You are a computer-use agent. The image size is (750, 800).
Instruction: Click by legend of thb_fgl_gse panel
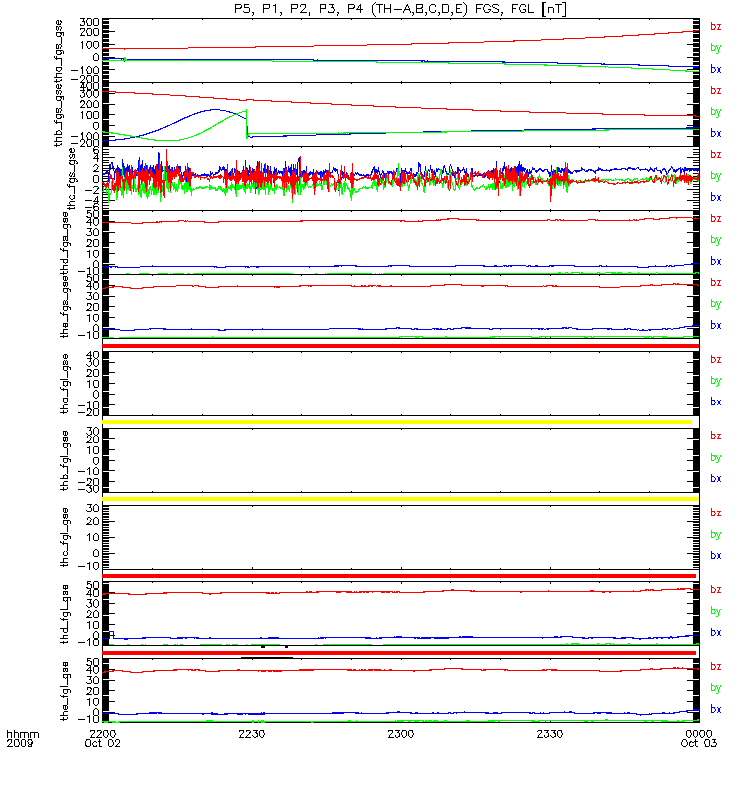pyautogui.click(x=716, y=458)
